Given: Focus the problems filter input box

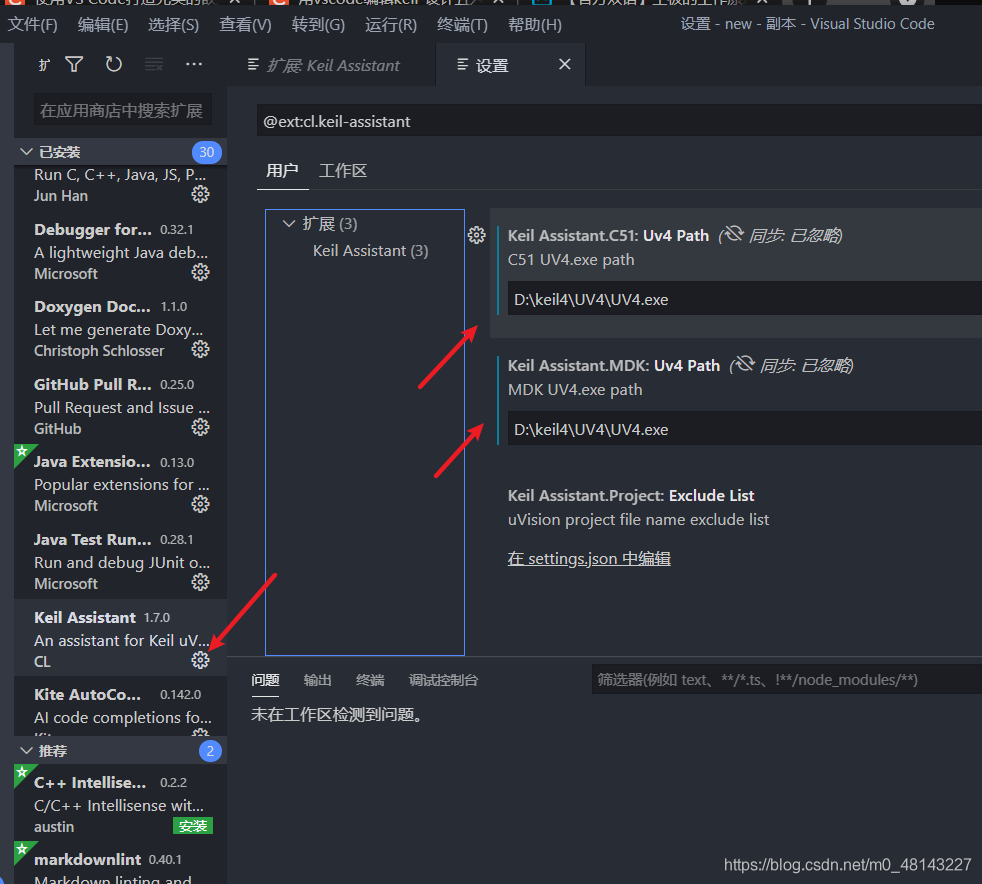Looking at the screenshot, I should click(x=787, y=680).
